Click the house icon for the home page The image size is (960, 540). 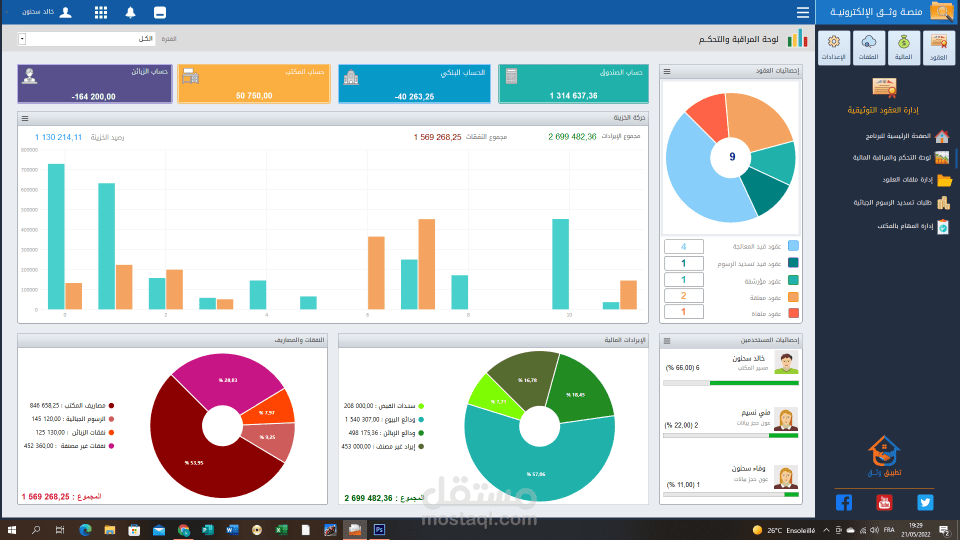942,136
